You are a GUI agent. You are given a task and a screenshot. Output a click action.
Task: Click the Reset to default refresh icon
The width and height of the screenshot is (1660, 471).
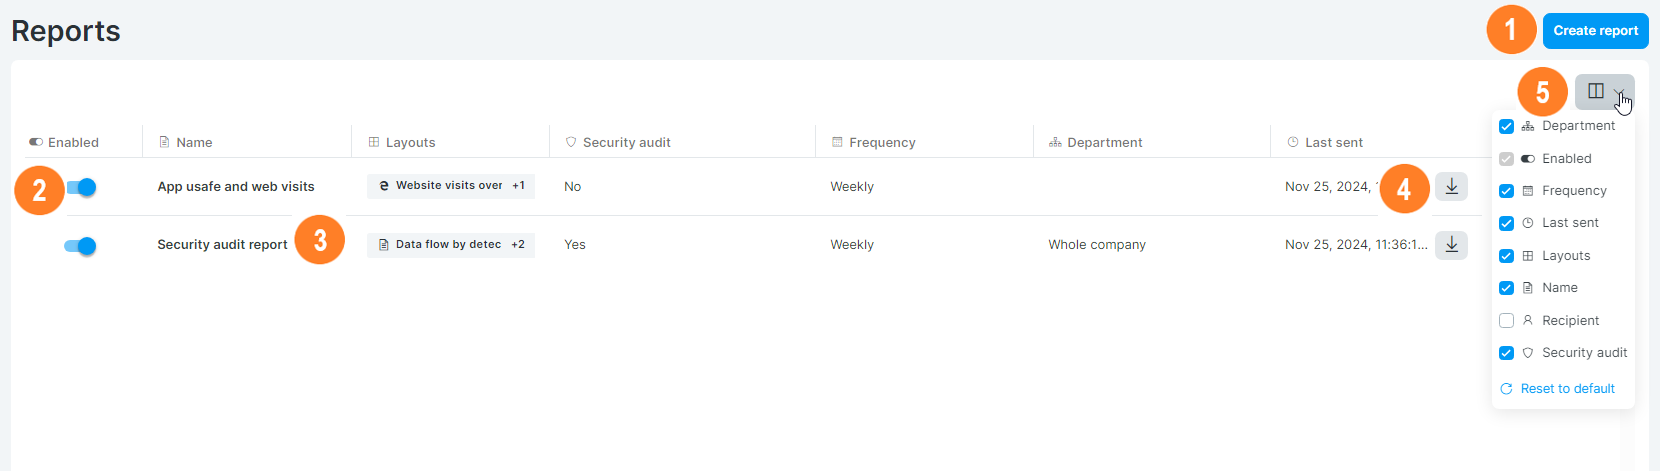(1506, 389)
